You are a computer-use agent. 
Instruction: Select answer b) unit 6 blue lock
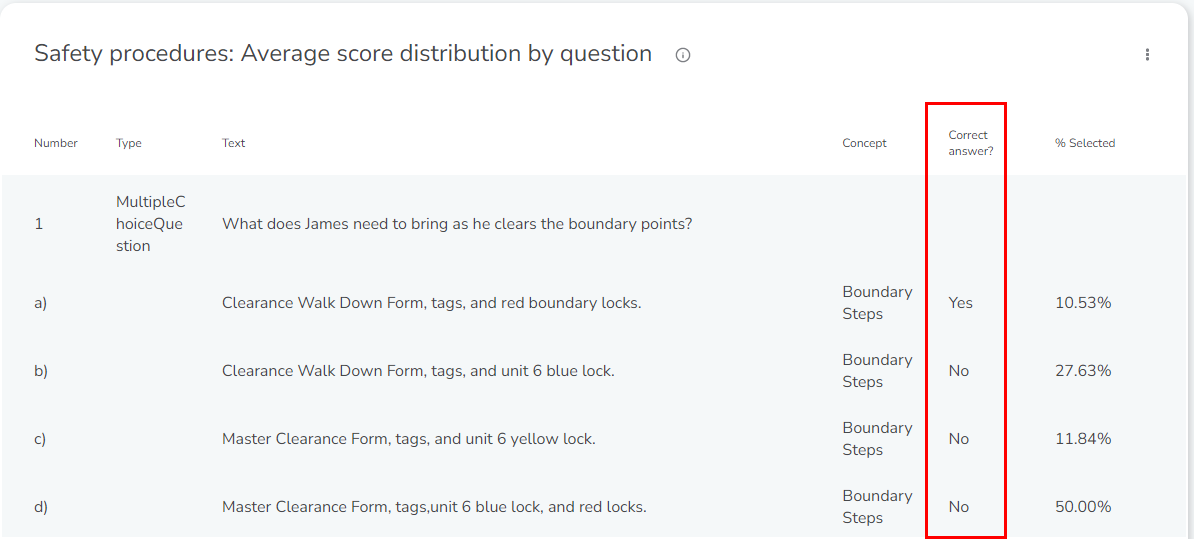pyautogui.click(x=418, y=372)
